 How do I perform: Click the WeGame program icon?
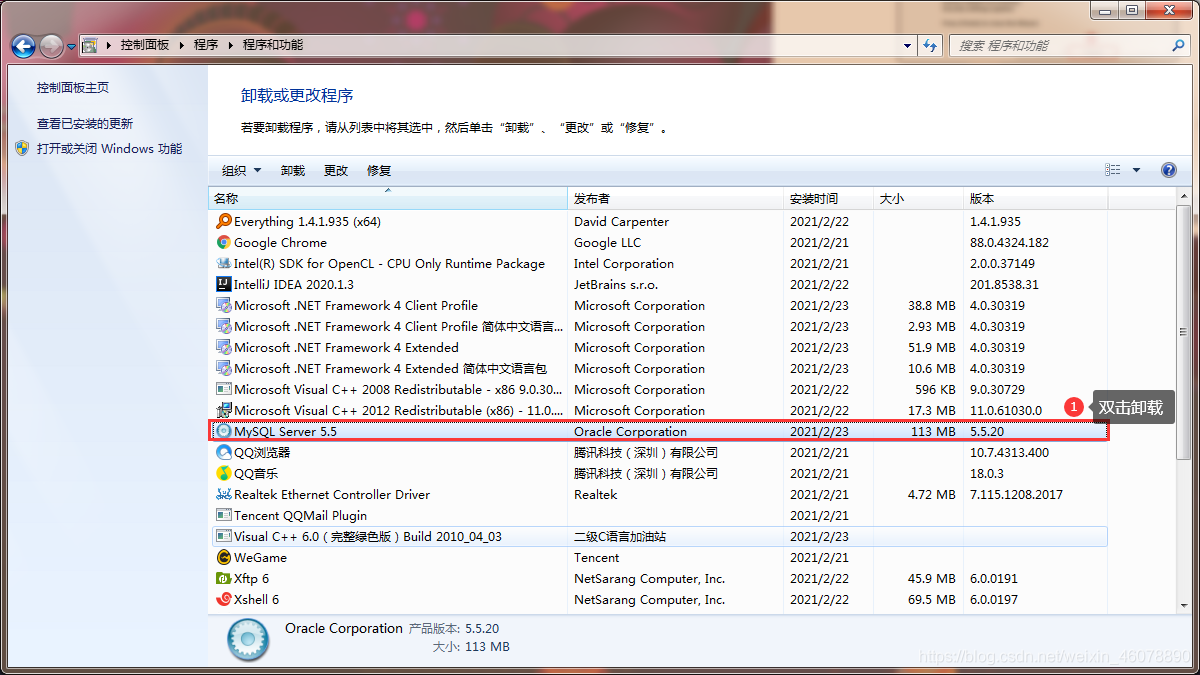[x=224, y=558]
